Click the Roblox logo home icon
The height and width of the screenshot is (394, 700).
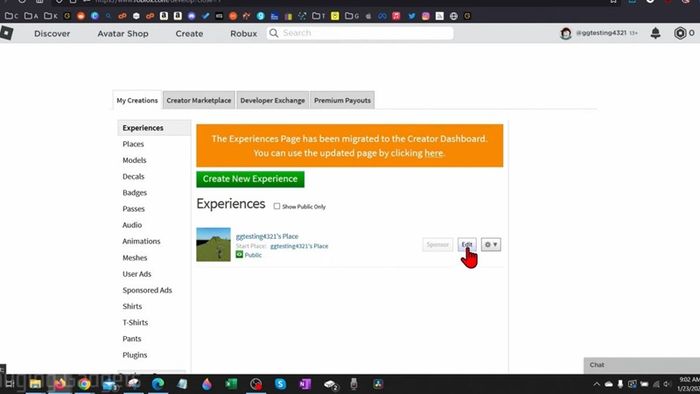pos(6,33)
